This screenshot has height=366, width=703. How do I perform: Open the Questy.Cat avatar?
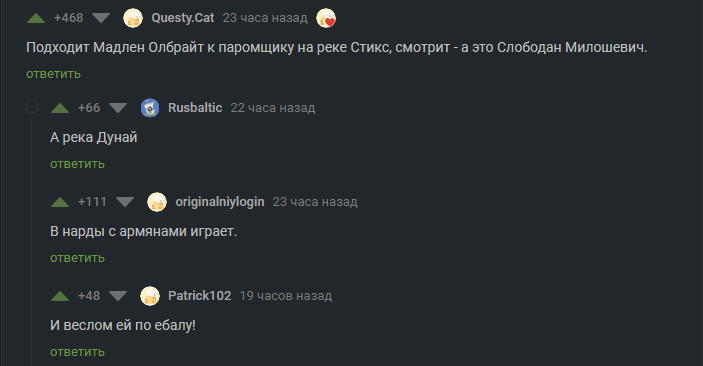click(x=133, y=18)
